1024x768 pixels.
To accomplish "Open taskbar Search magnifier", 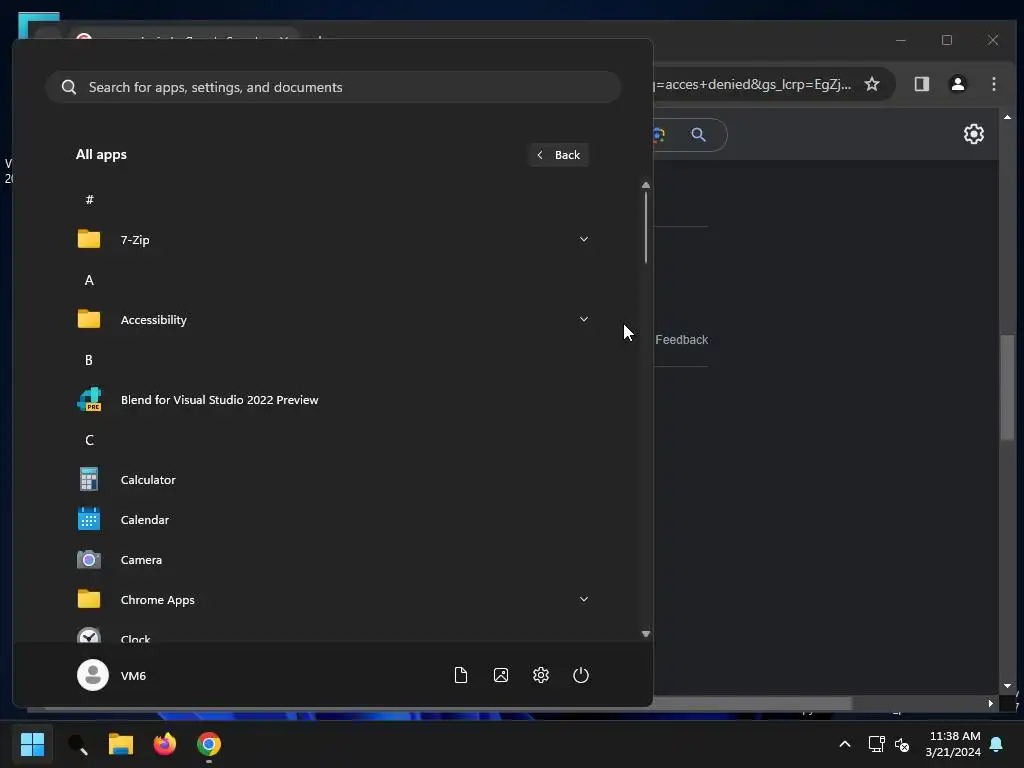I will pyautogui.click(x=78, y=744).
